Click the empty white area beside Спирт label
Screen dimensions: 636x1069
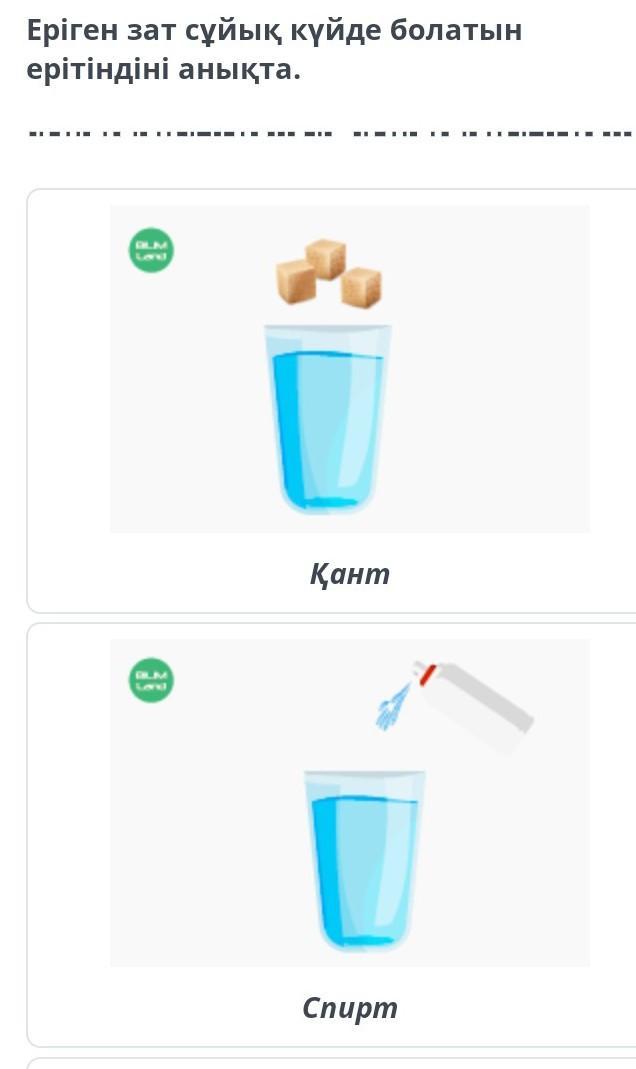coord(520,1007)
